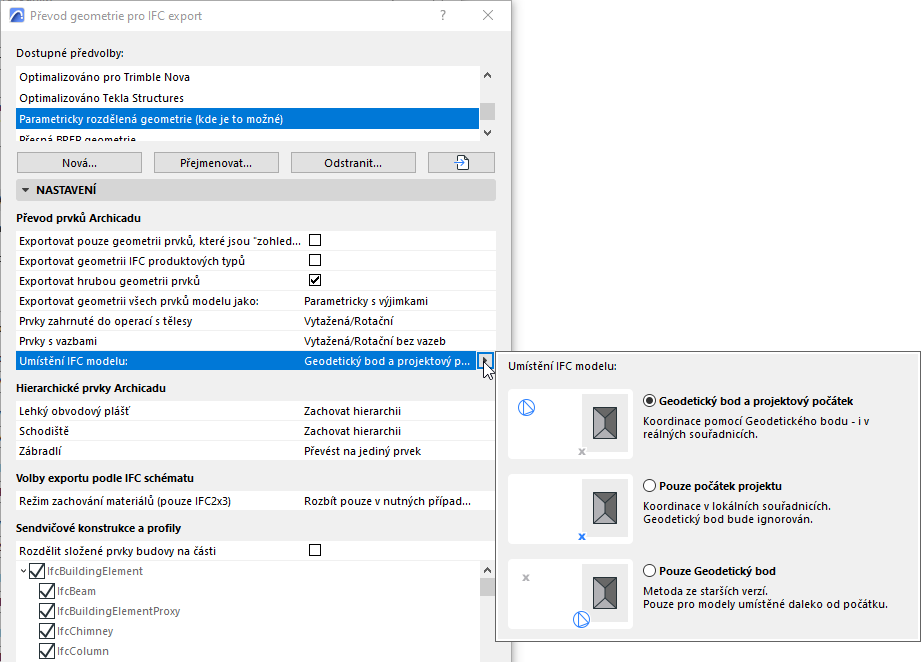The image size is (921, 662).
Task: Collapse the IfcBuildingElement tree node
Action: [23, 571]
